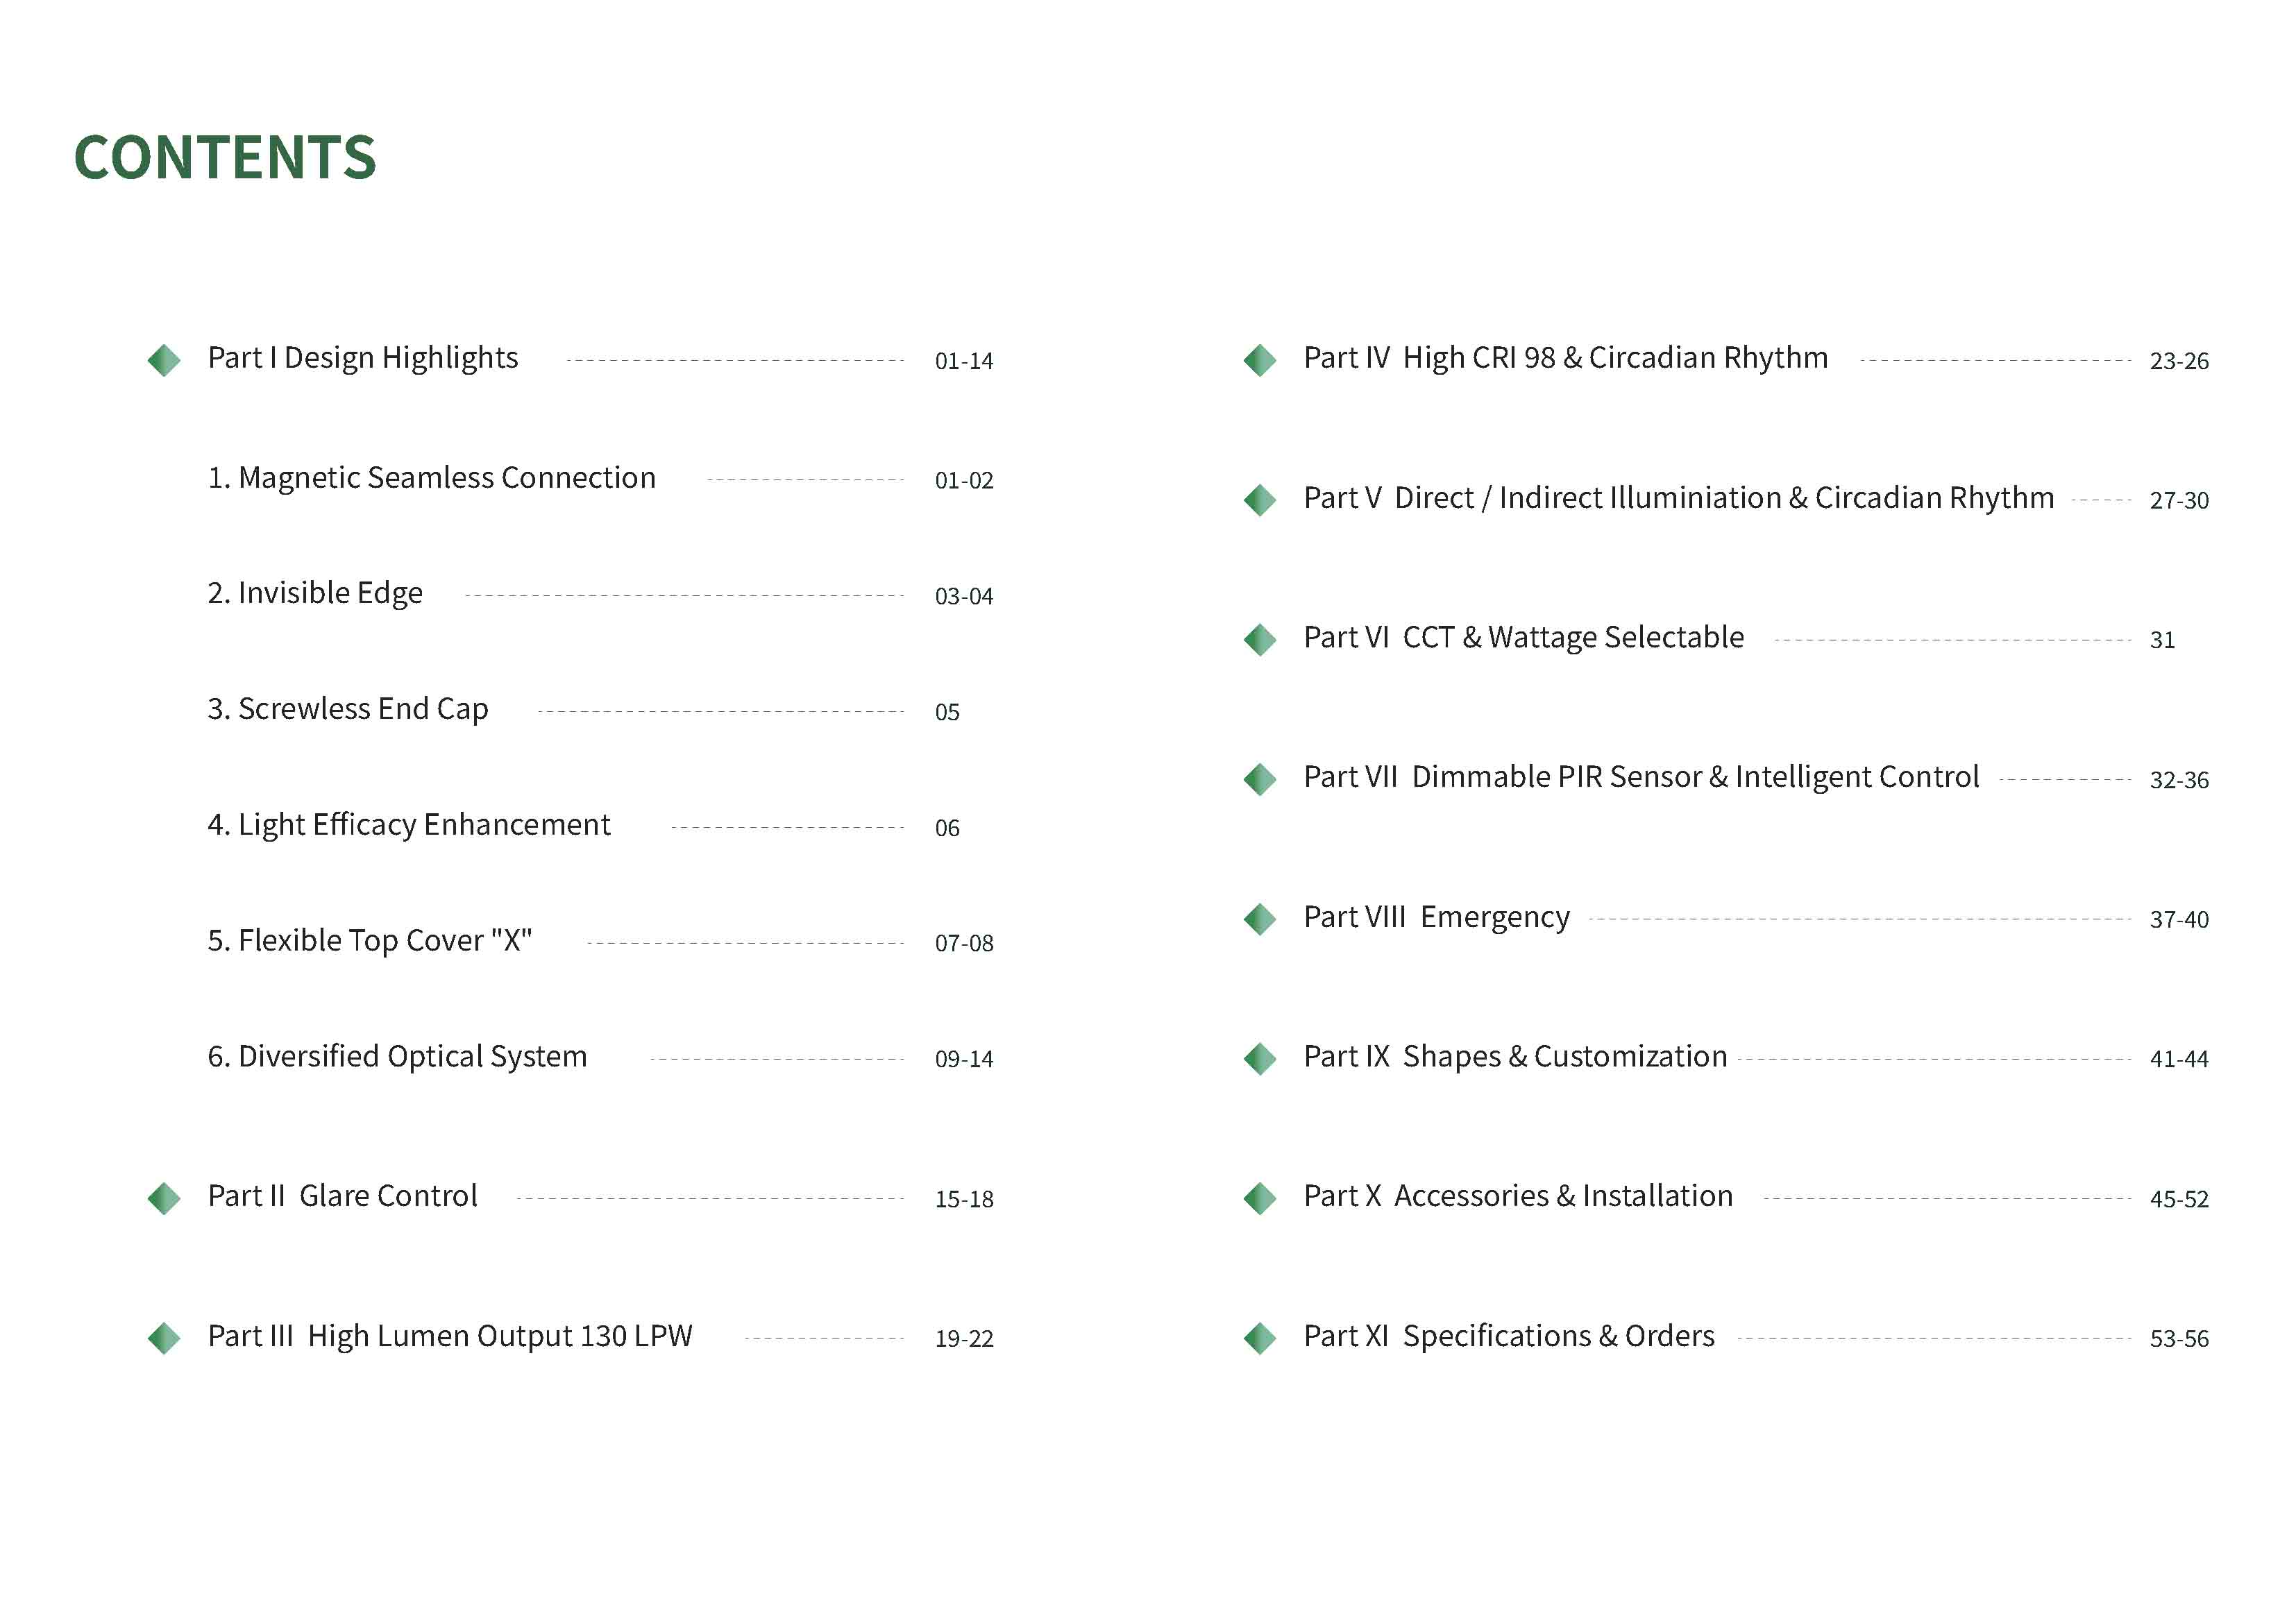The width and height of the screenshot is (2296, 1623).
Task: Click page range 45-52
Action: point(2179,1199)
